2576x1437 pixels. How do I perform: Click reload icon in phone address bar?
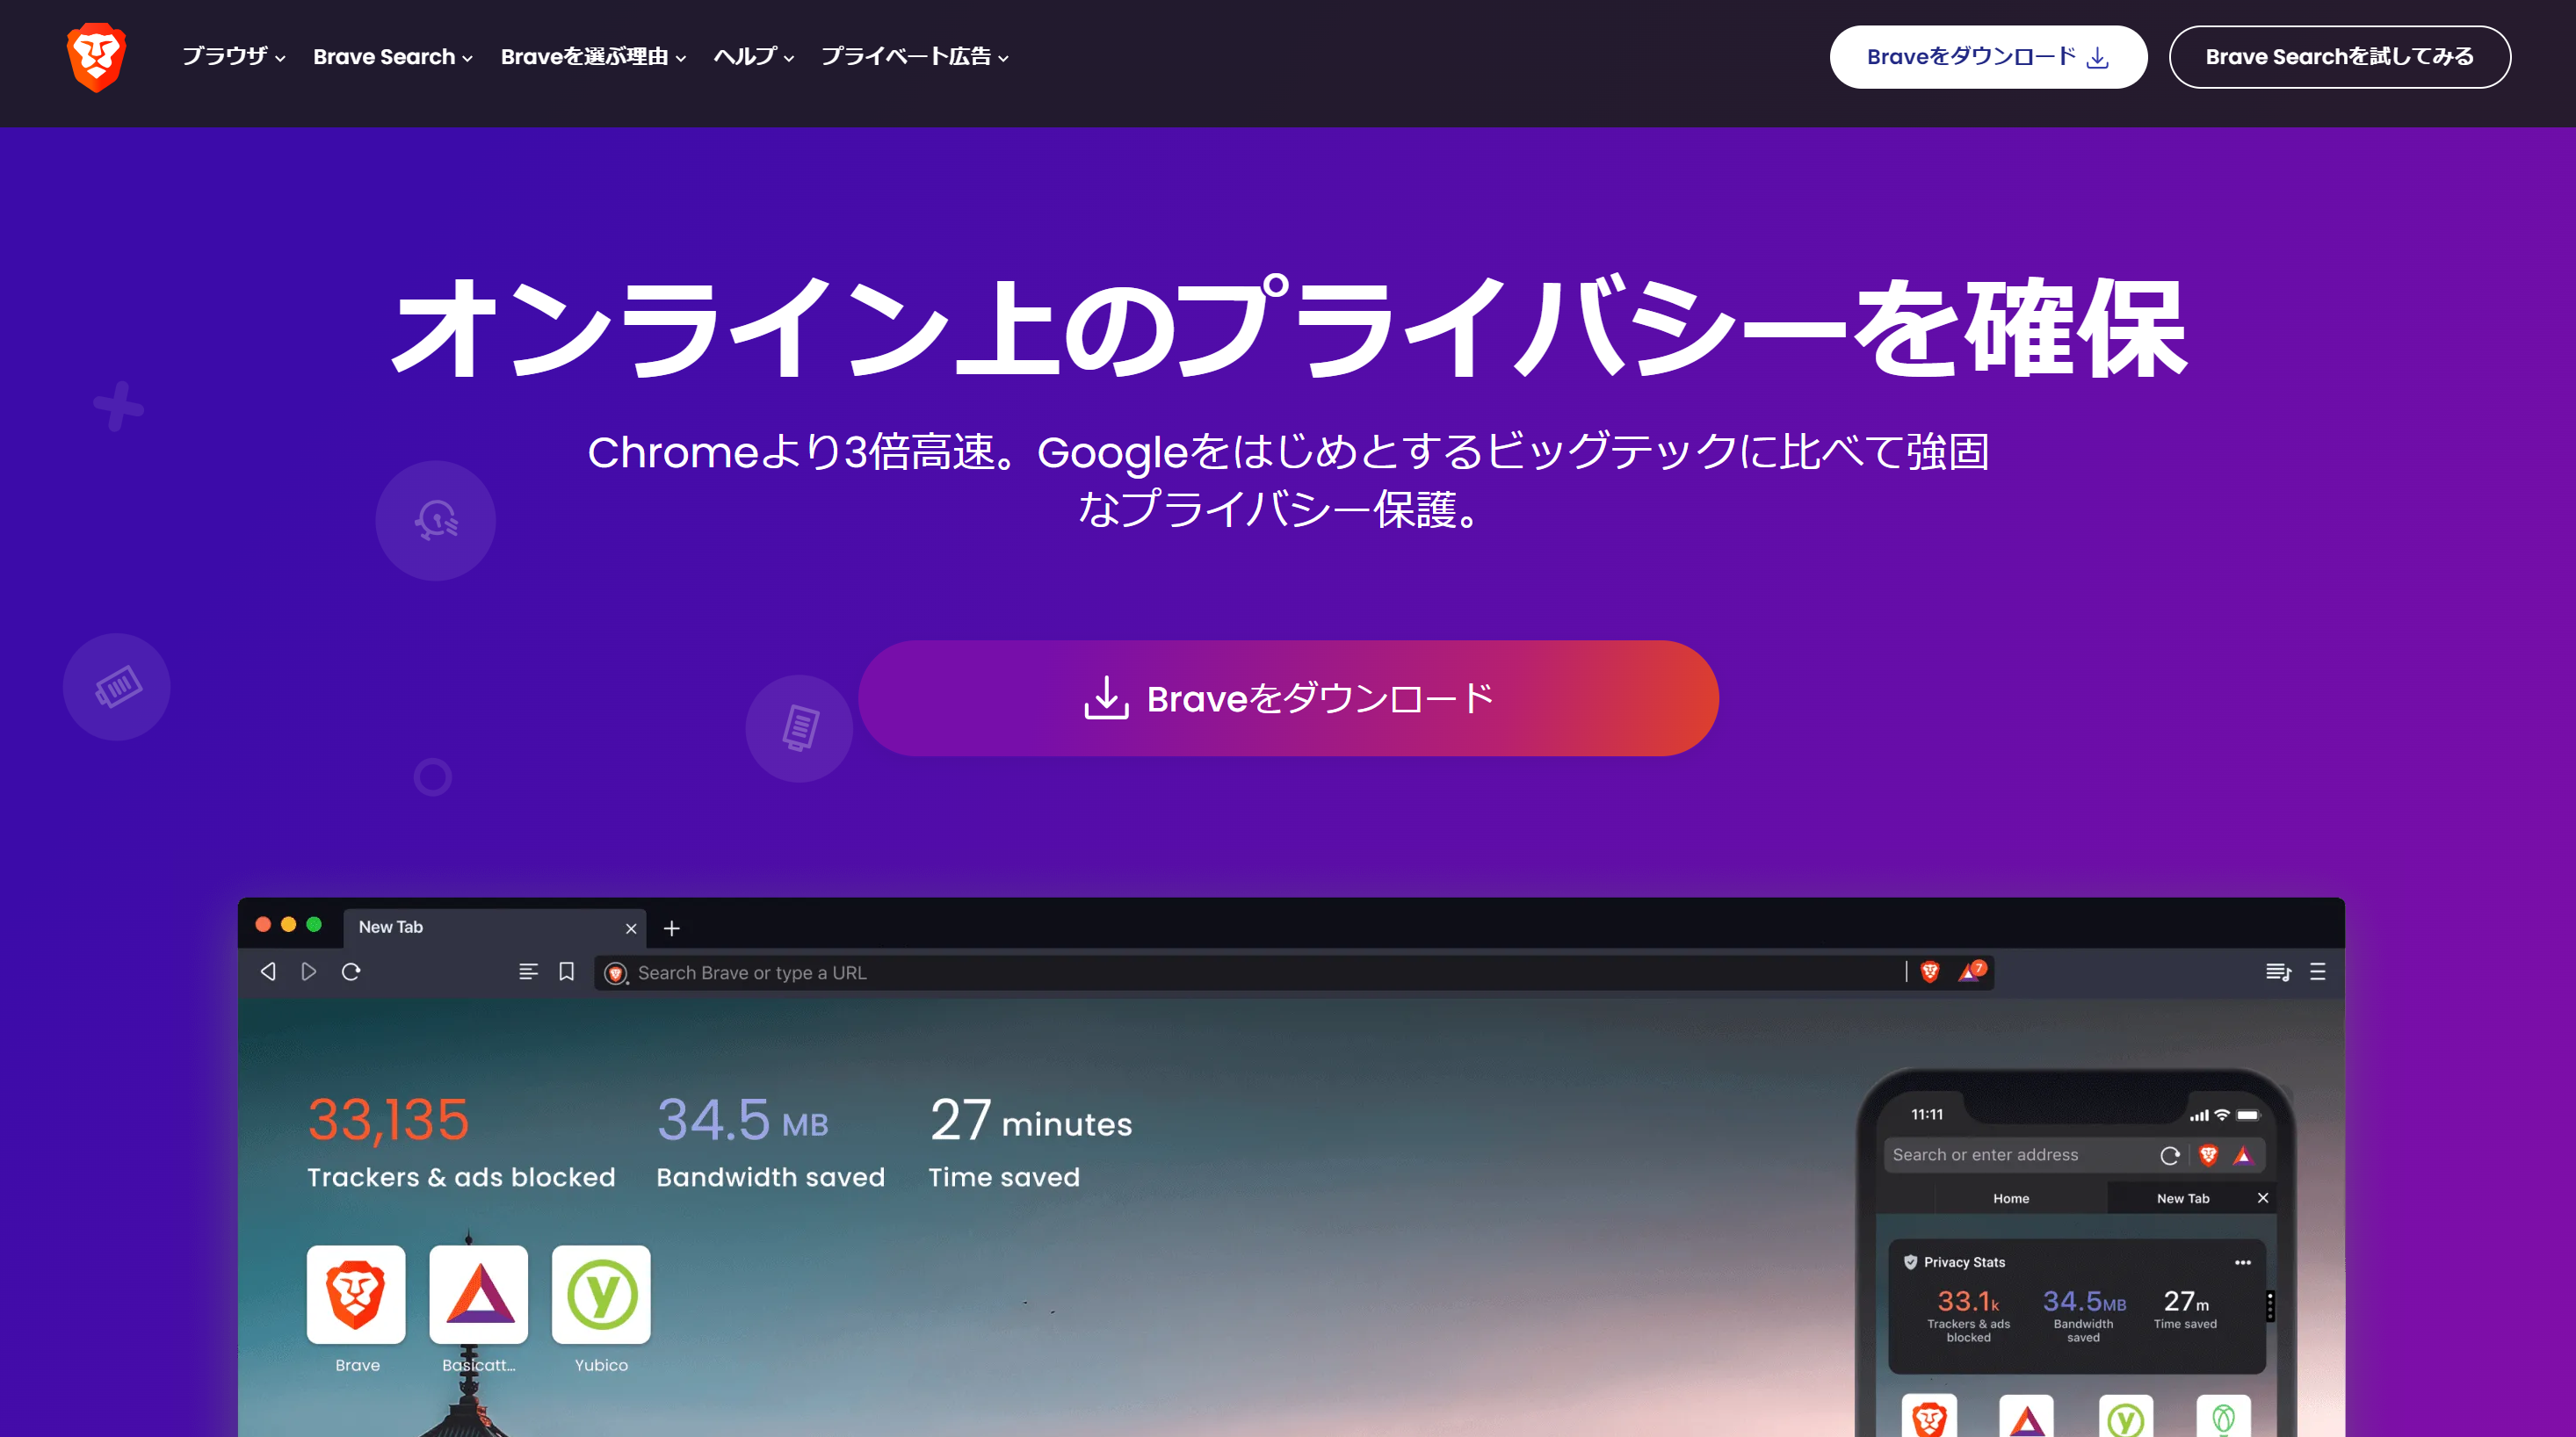[x=2169, y=1156]
